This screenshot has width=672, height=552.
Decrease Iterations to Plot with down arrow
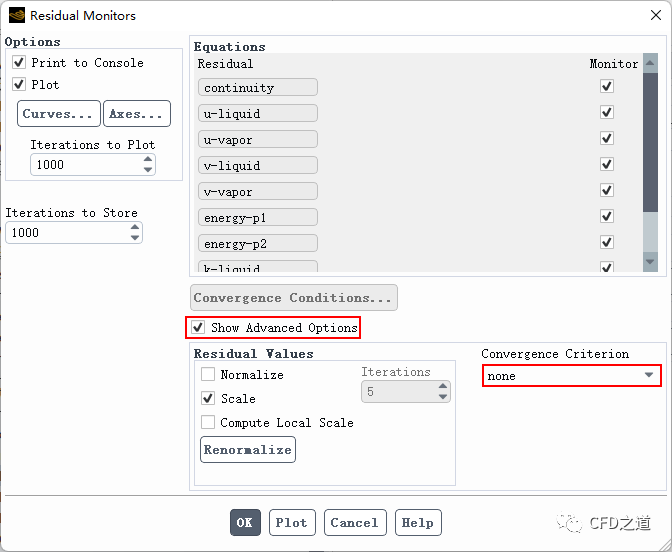[149, 170]
